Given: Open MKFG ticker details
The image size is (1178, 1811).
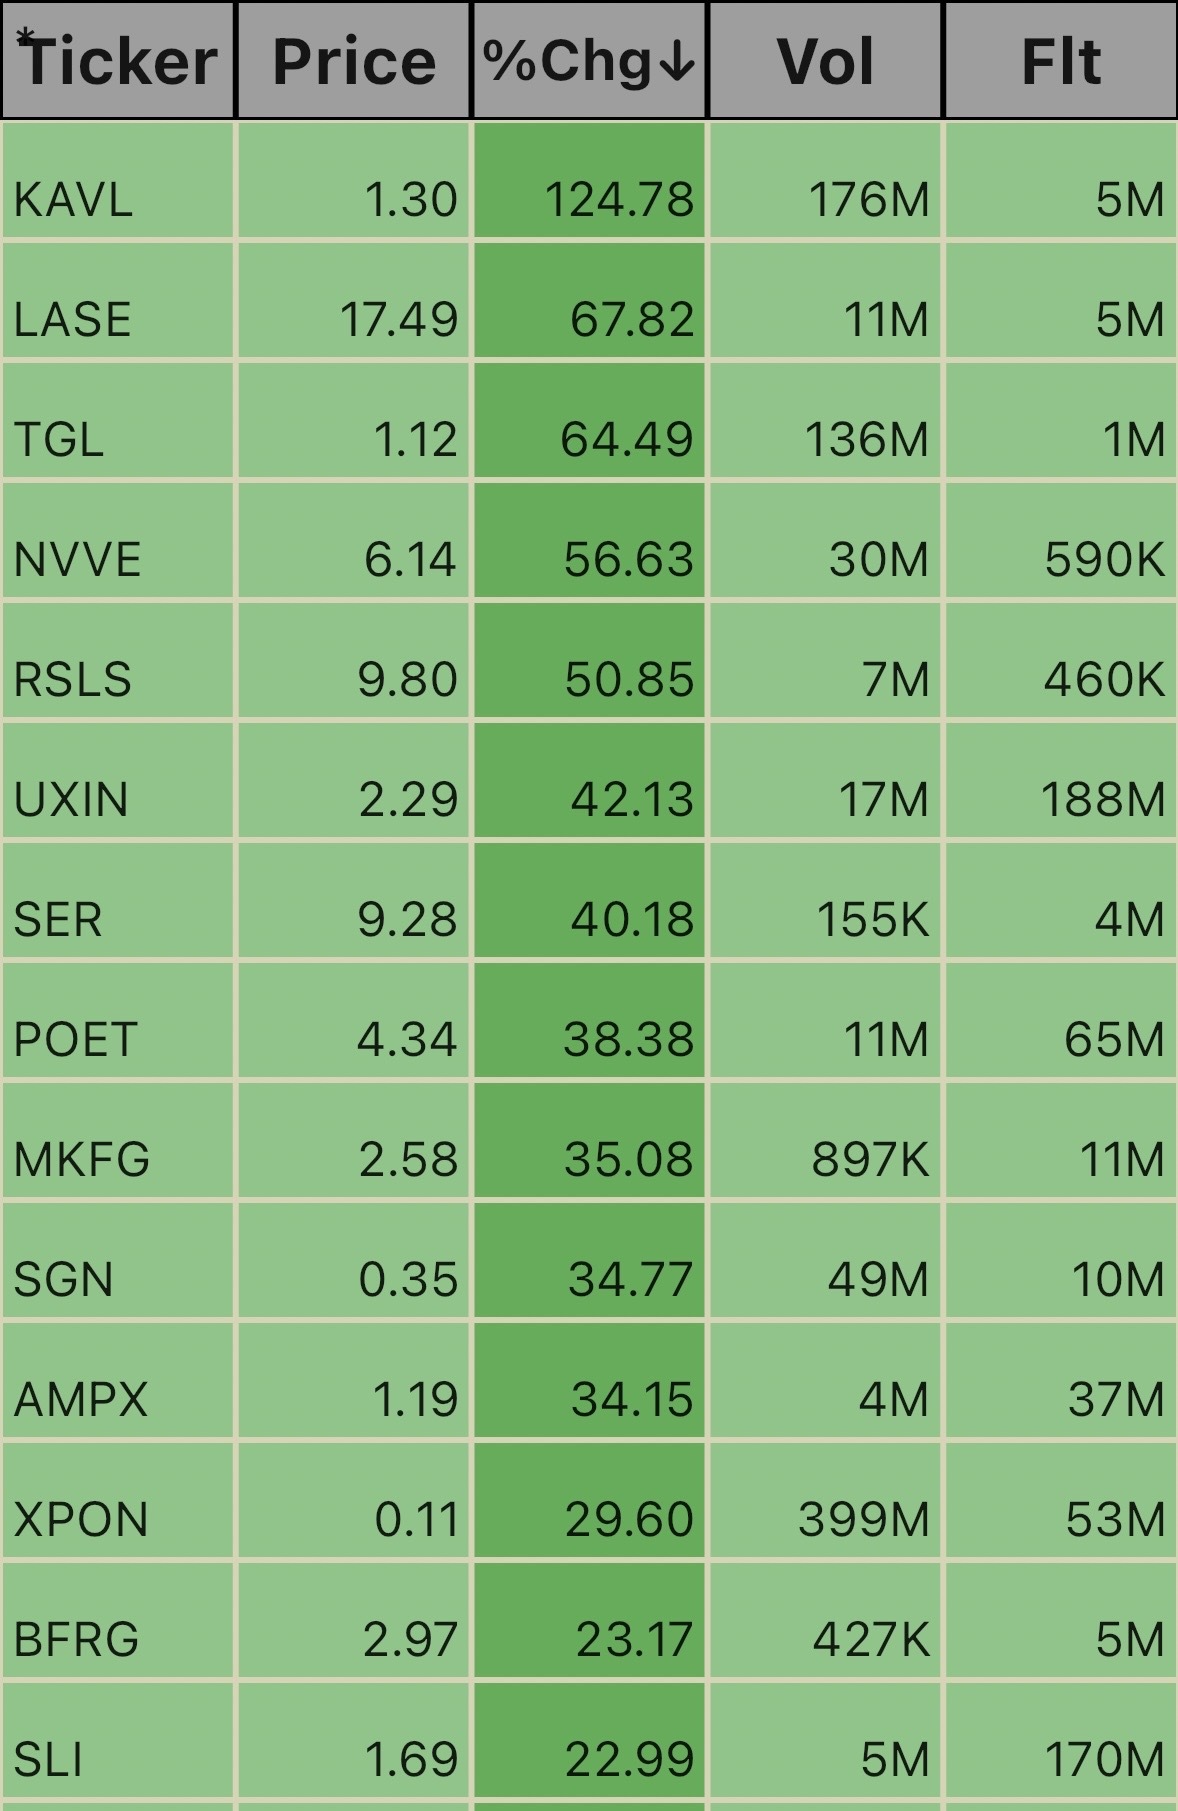Looking at the screenshot, I should tap(82, 1159).
